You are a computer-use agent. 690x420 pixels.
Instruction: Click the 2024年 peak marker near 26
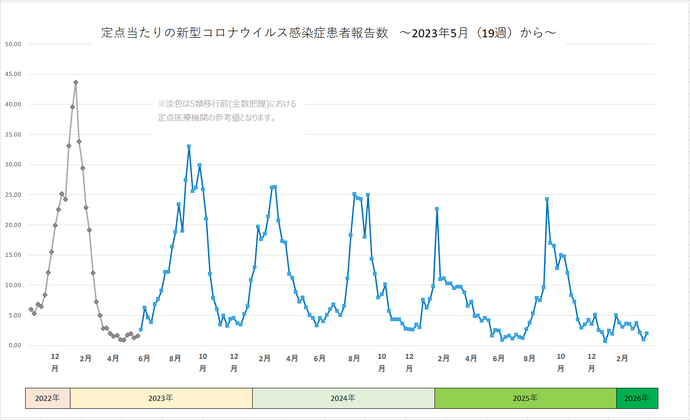[x=275, y=187]
